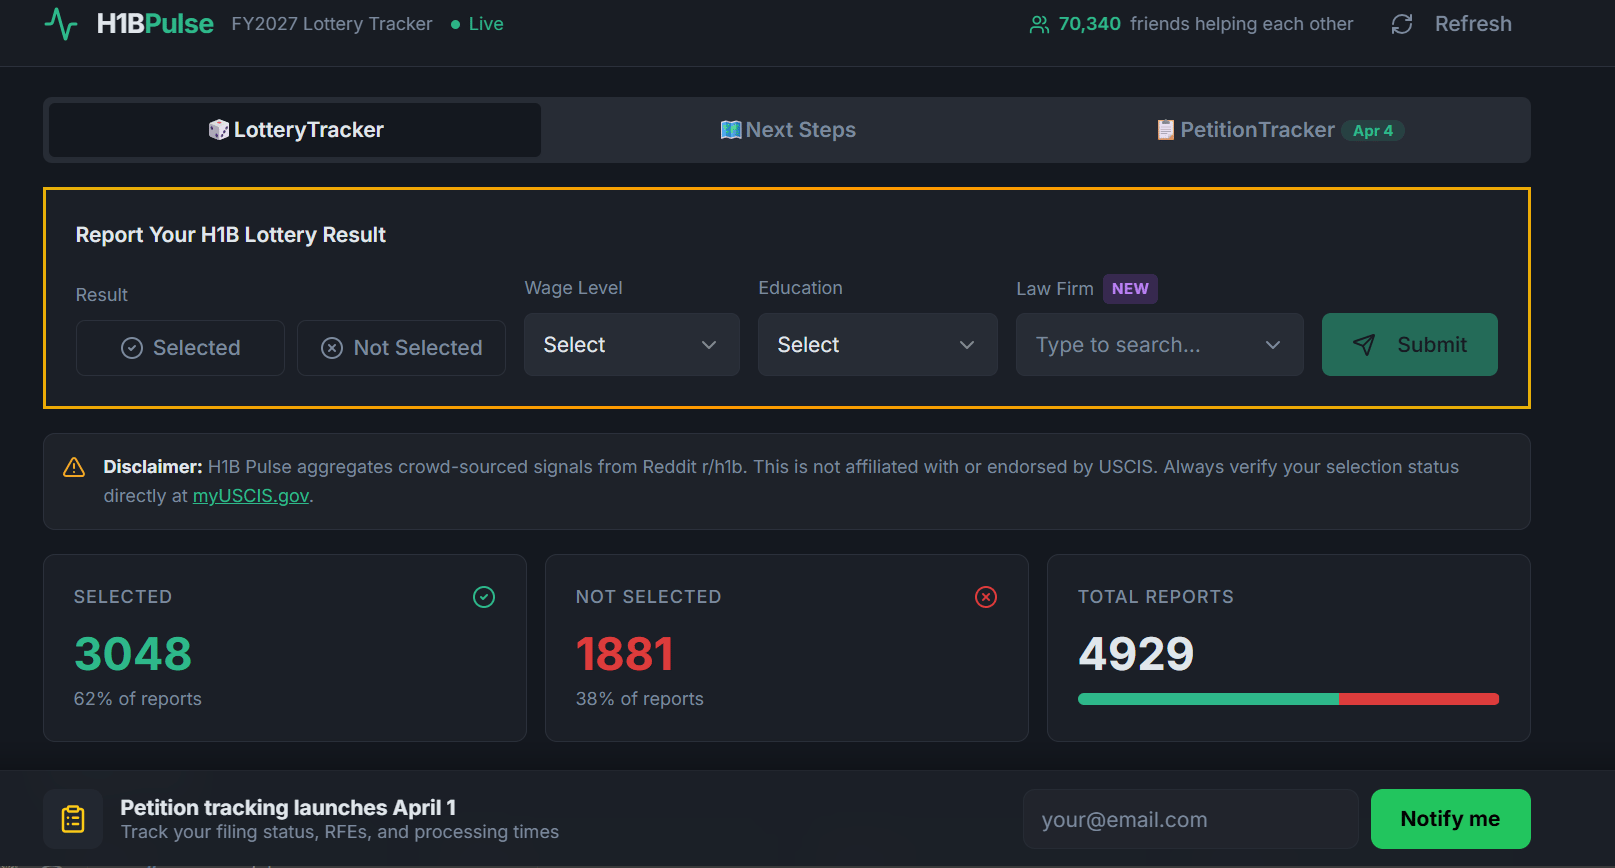The image size is (1615, 868).
Task: Click the clipboard icon beside PetitionTracker
Action: [1165, 130]
